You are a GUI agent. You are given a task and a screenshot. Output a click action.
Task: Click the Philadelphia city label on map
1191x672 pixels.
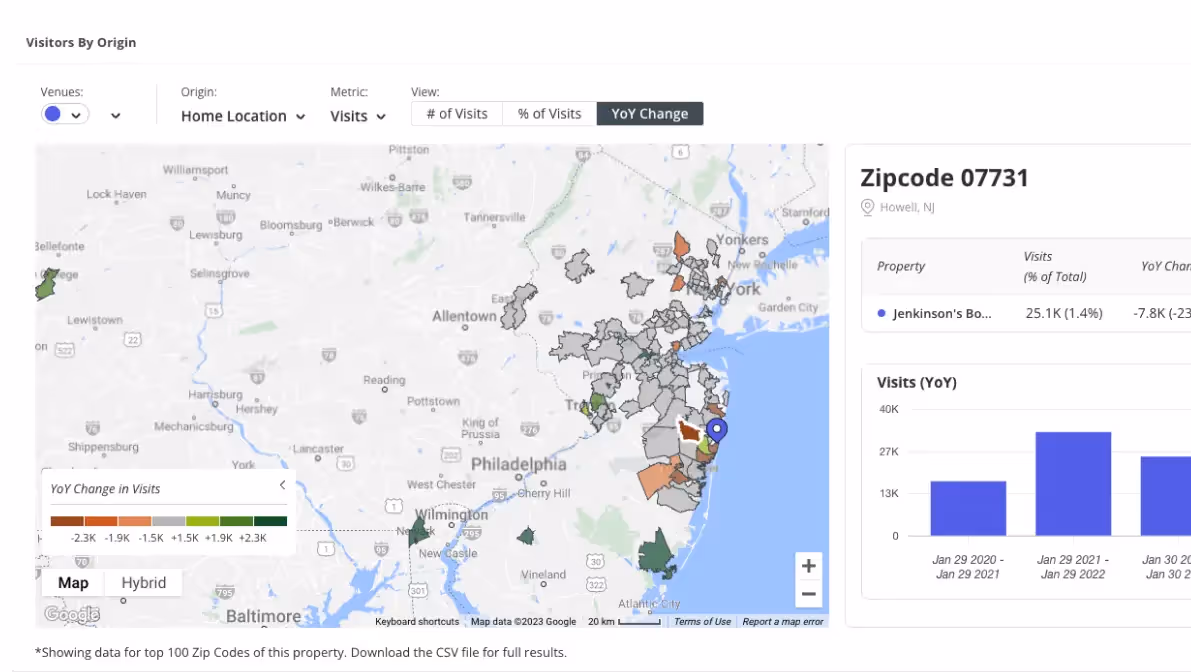(x=519, y=465)
